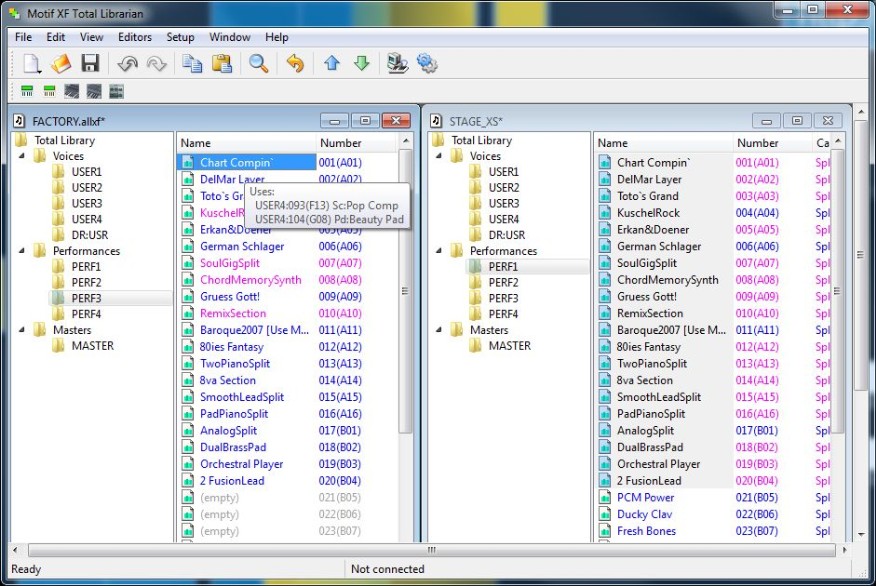
Task: Open the Setup menu
Action: (x=180, y=37)
